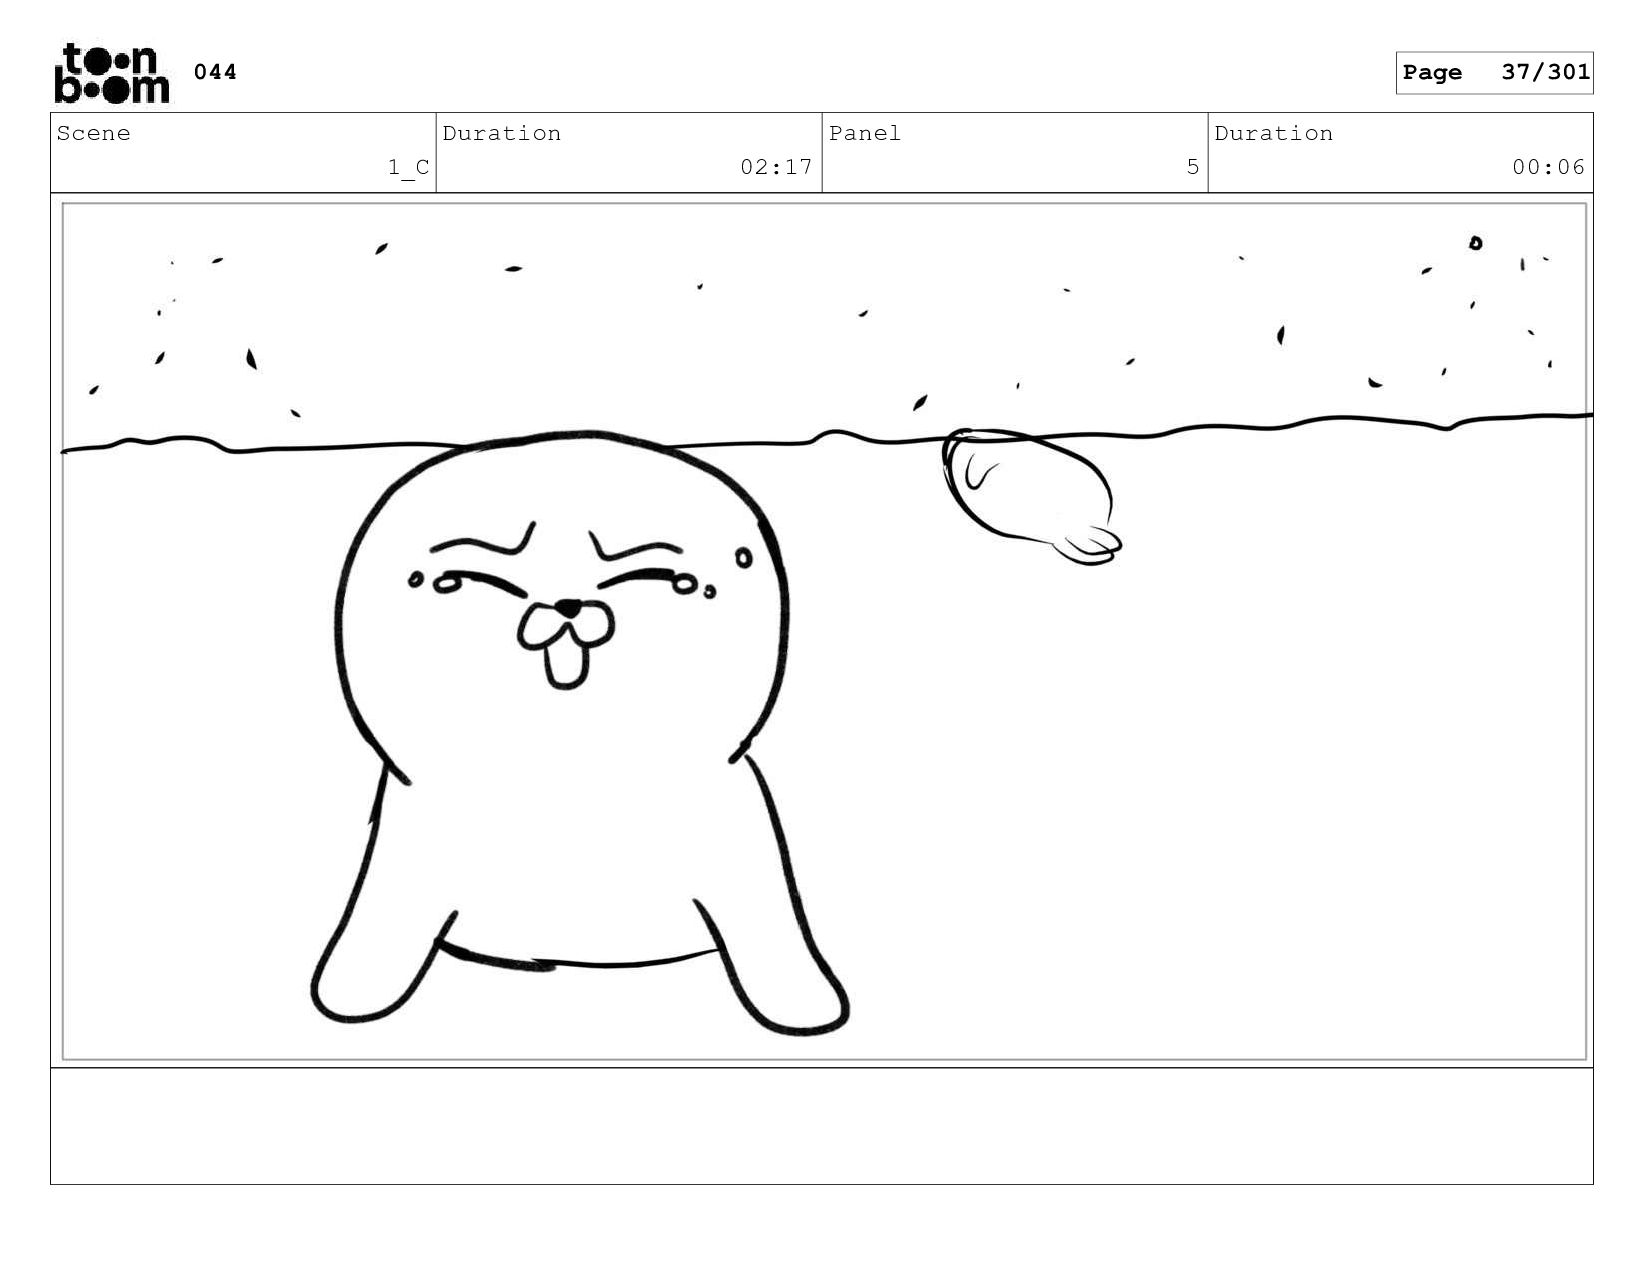Click the Toon Boom logo
The width and height of the screenshot is (1646, 1275).
click(112, 73)
